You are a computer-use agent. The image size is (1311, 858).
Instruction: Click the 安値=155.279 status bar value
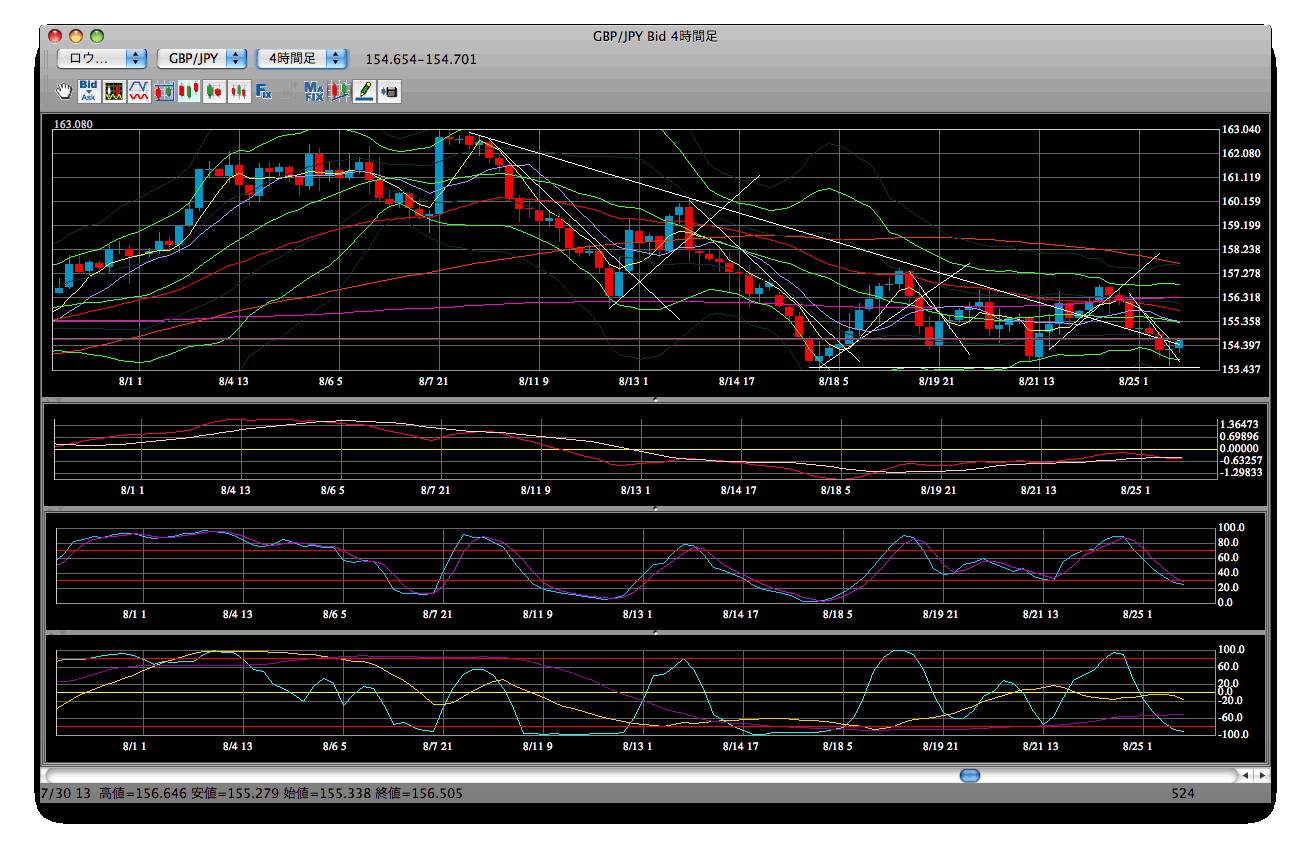(x=236, y=794)
